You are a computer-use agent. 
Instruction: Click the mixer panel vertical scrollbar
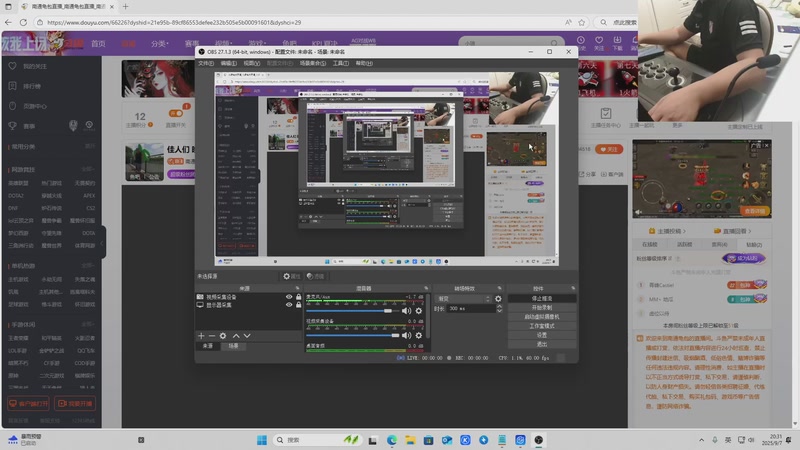tap(428, 316)
